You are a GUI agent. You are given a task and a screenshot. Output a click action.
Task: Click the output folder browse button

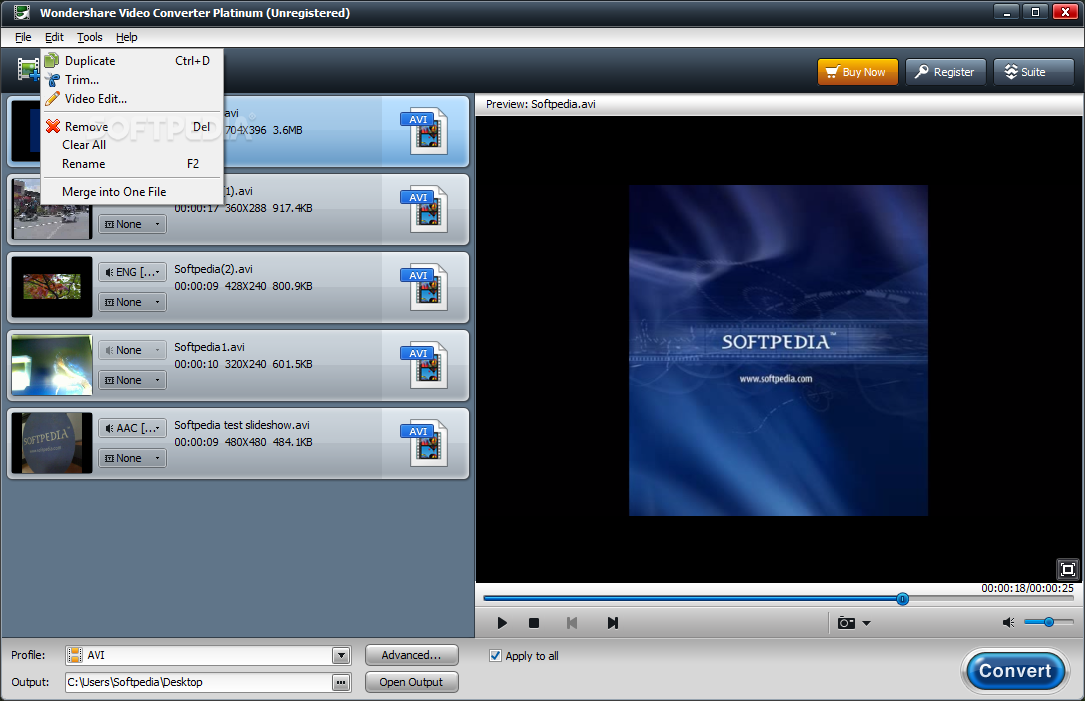(x=340, y=682)
